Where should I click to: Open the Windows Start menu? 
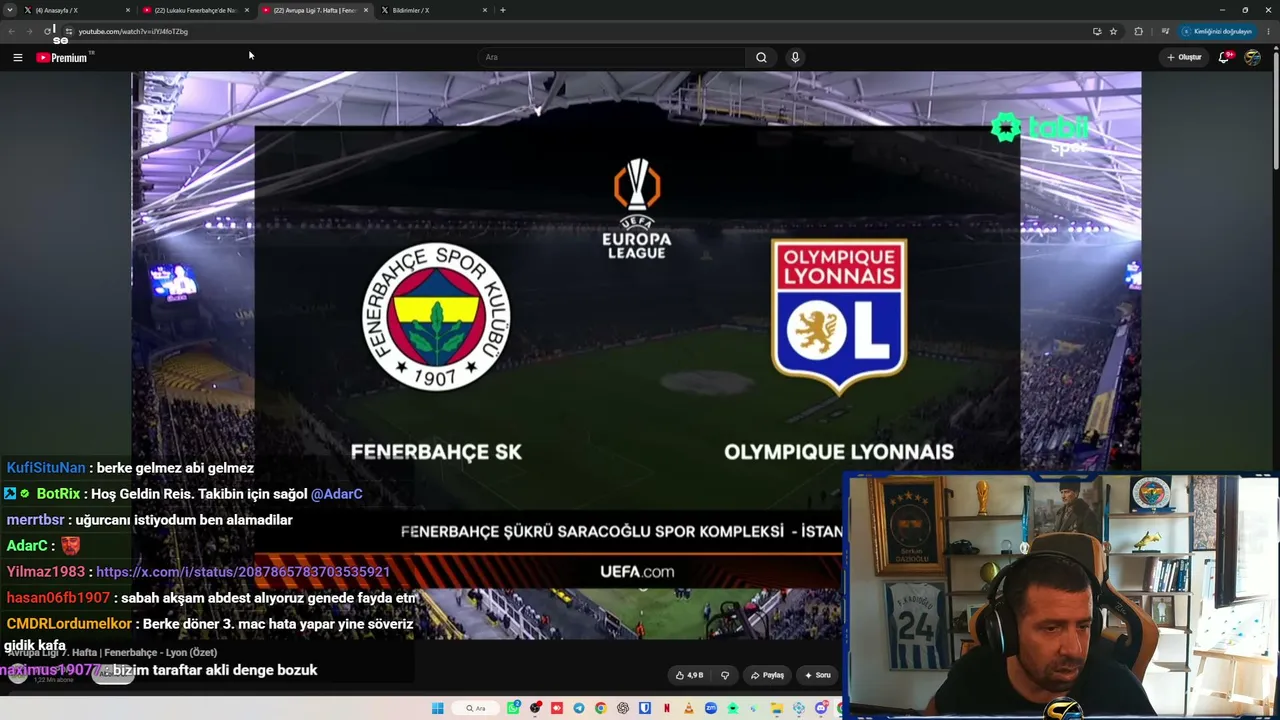point(438,708)
